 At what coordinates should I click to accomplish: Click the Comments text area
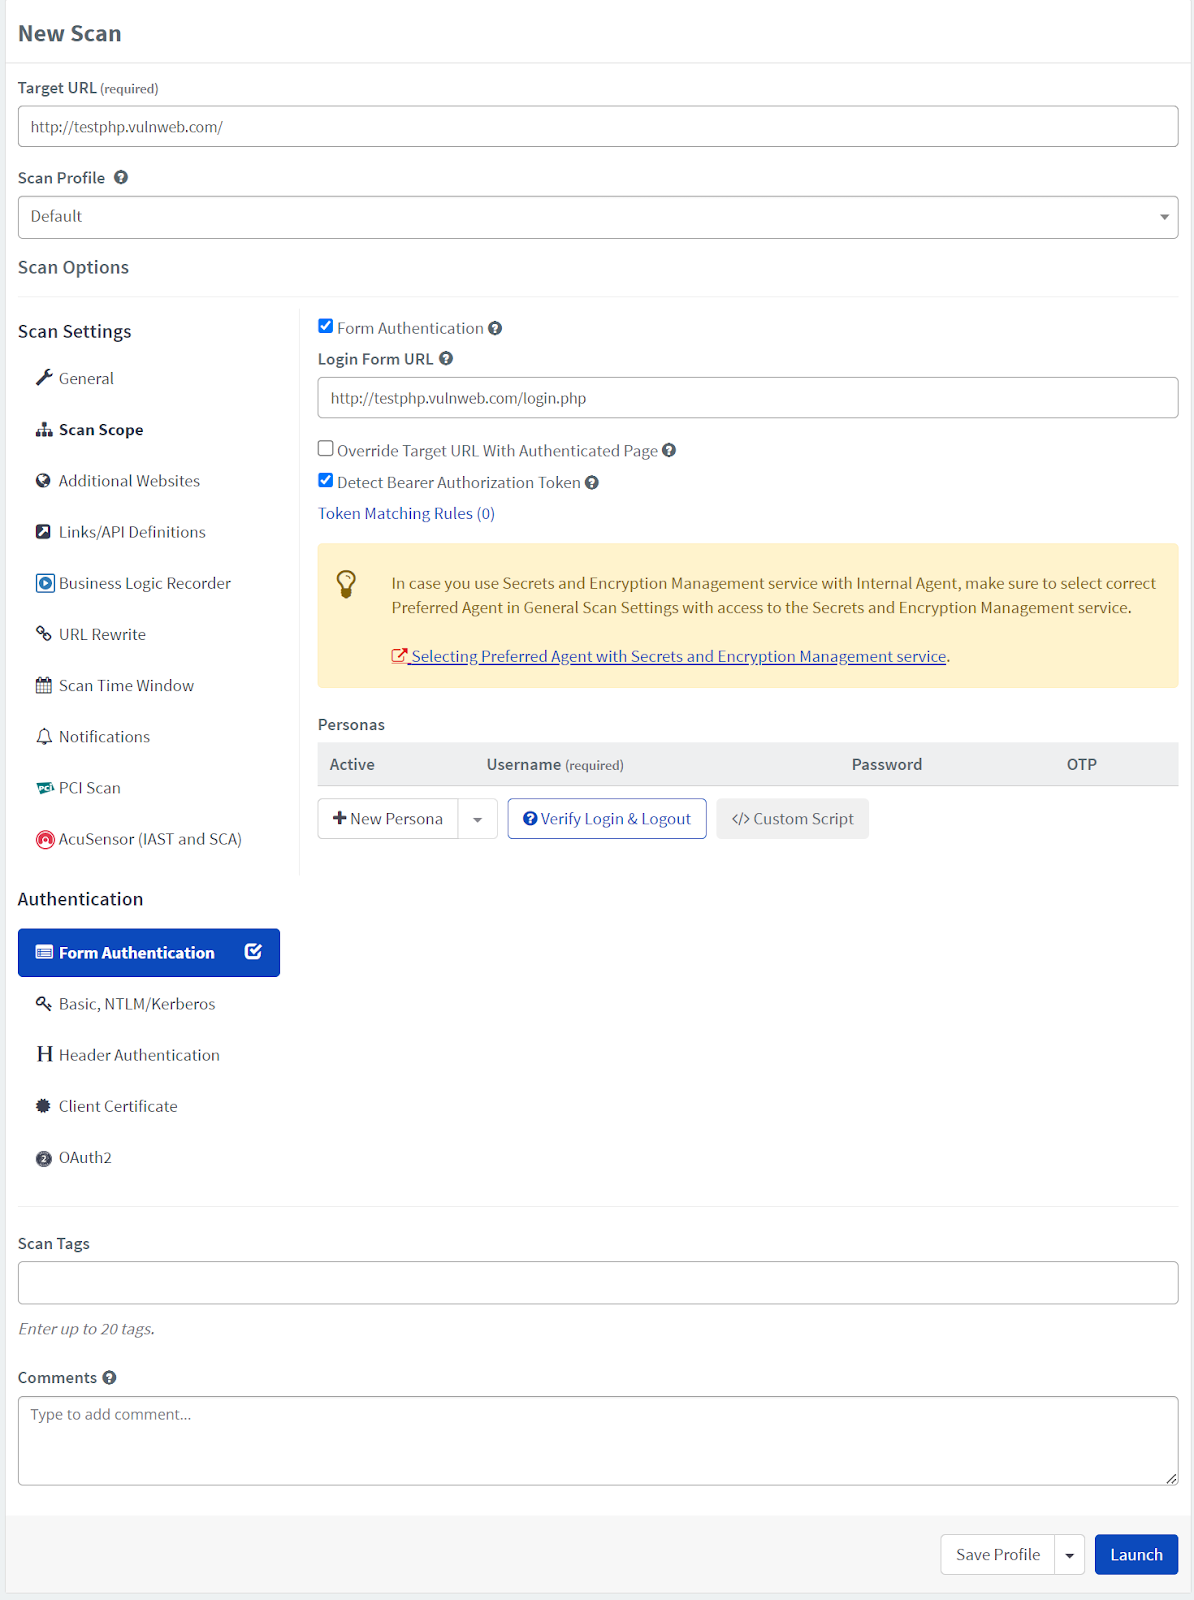pyautogui.click(x=598, y=1441)
